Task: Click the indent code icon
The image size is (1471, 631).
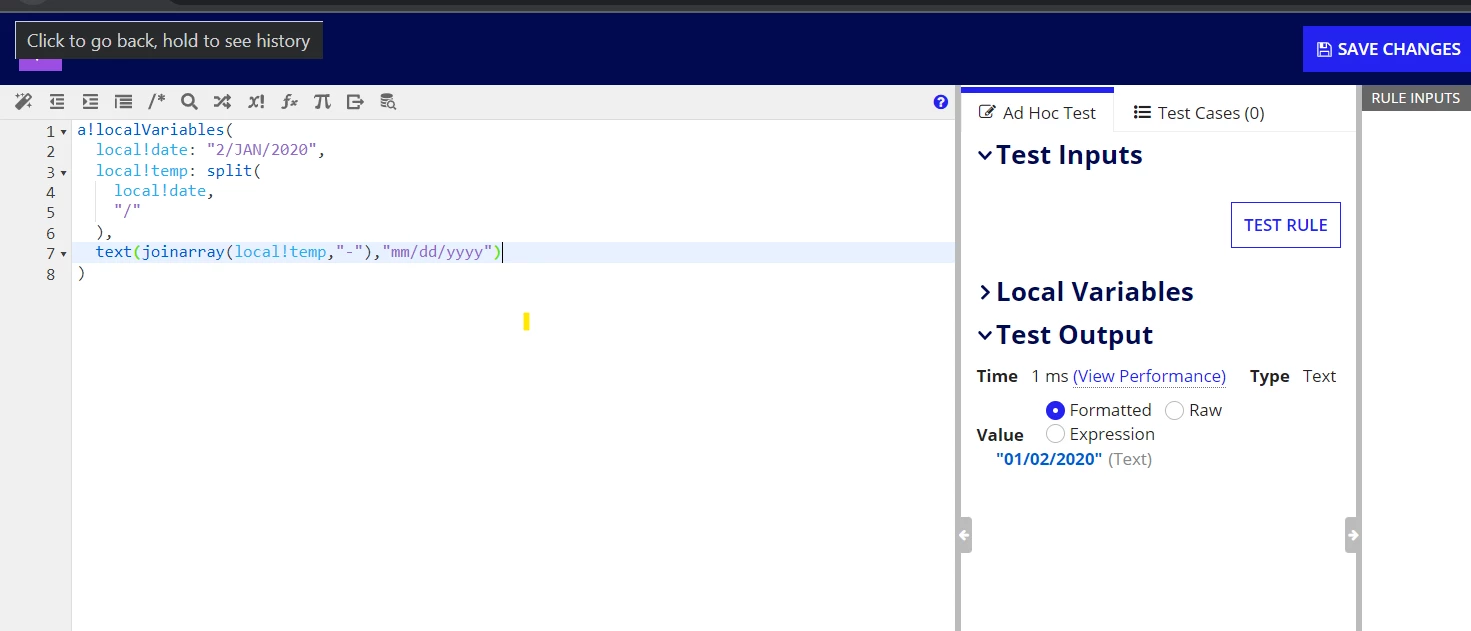Action: [x=90, y=101]
